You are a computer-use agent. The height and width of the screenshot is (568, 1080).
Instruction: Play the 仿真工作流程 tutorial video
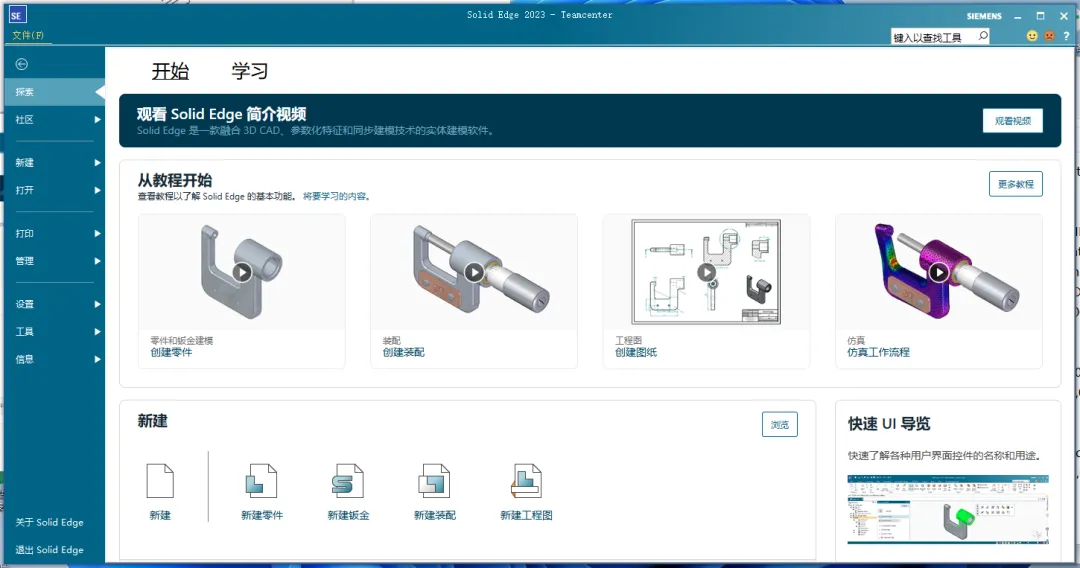coord(939,272)
